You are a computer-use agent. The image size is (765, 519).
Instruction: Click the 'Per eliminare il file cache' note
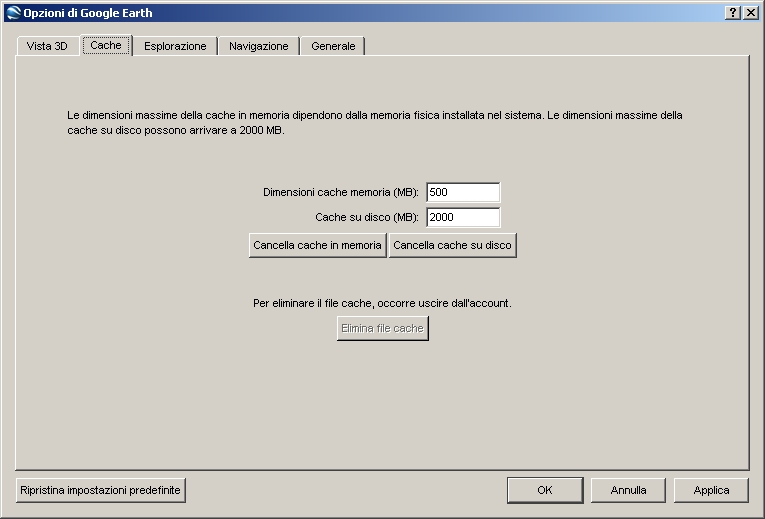pyautogui.click(x=382, y=303)
